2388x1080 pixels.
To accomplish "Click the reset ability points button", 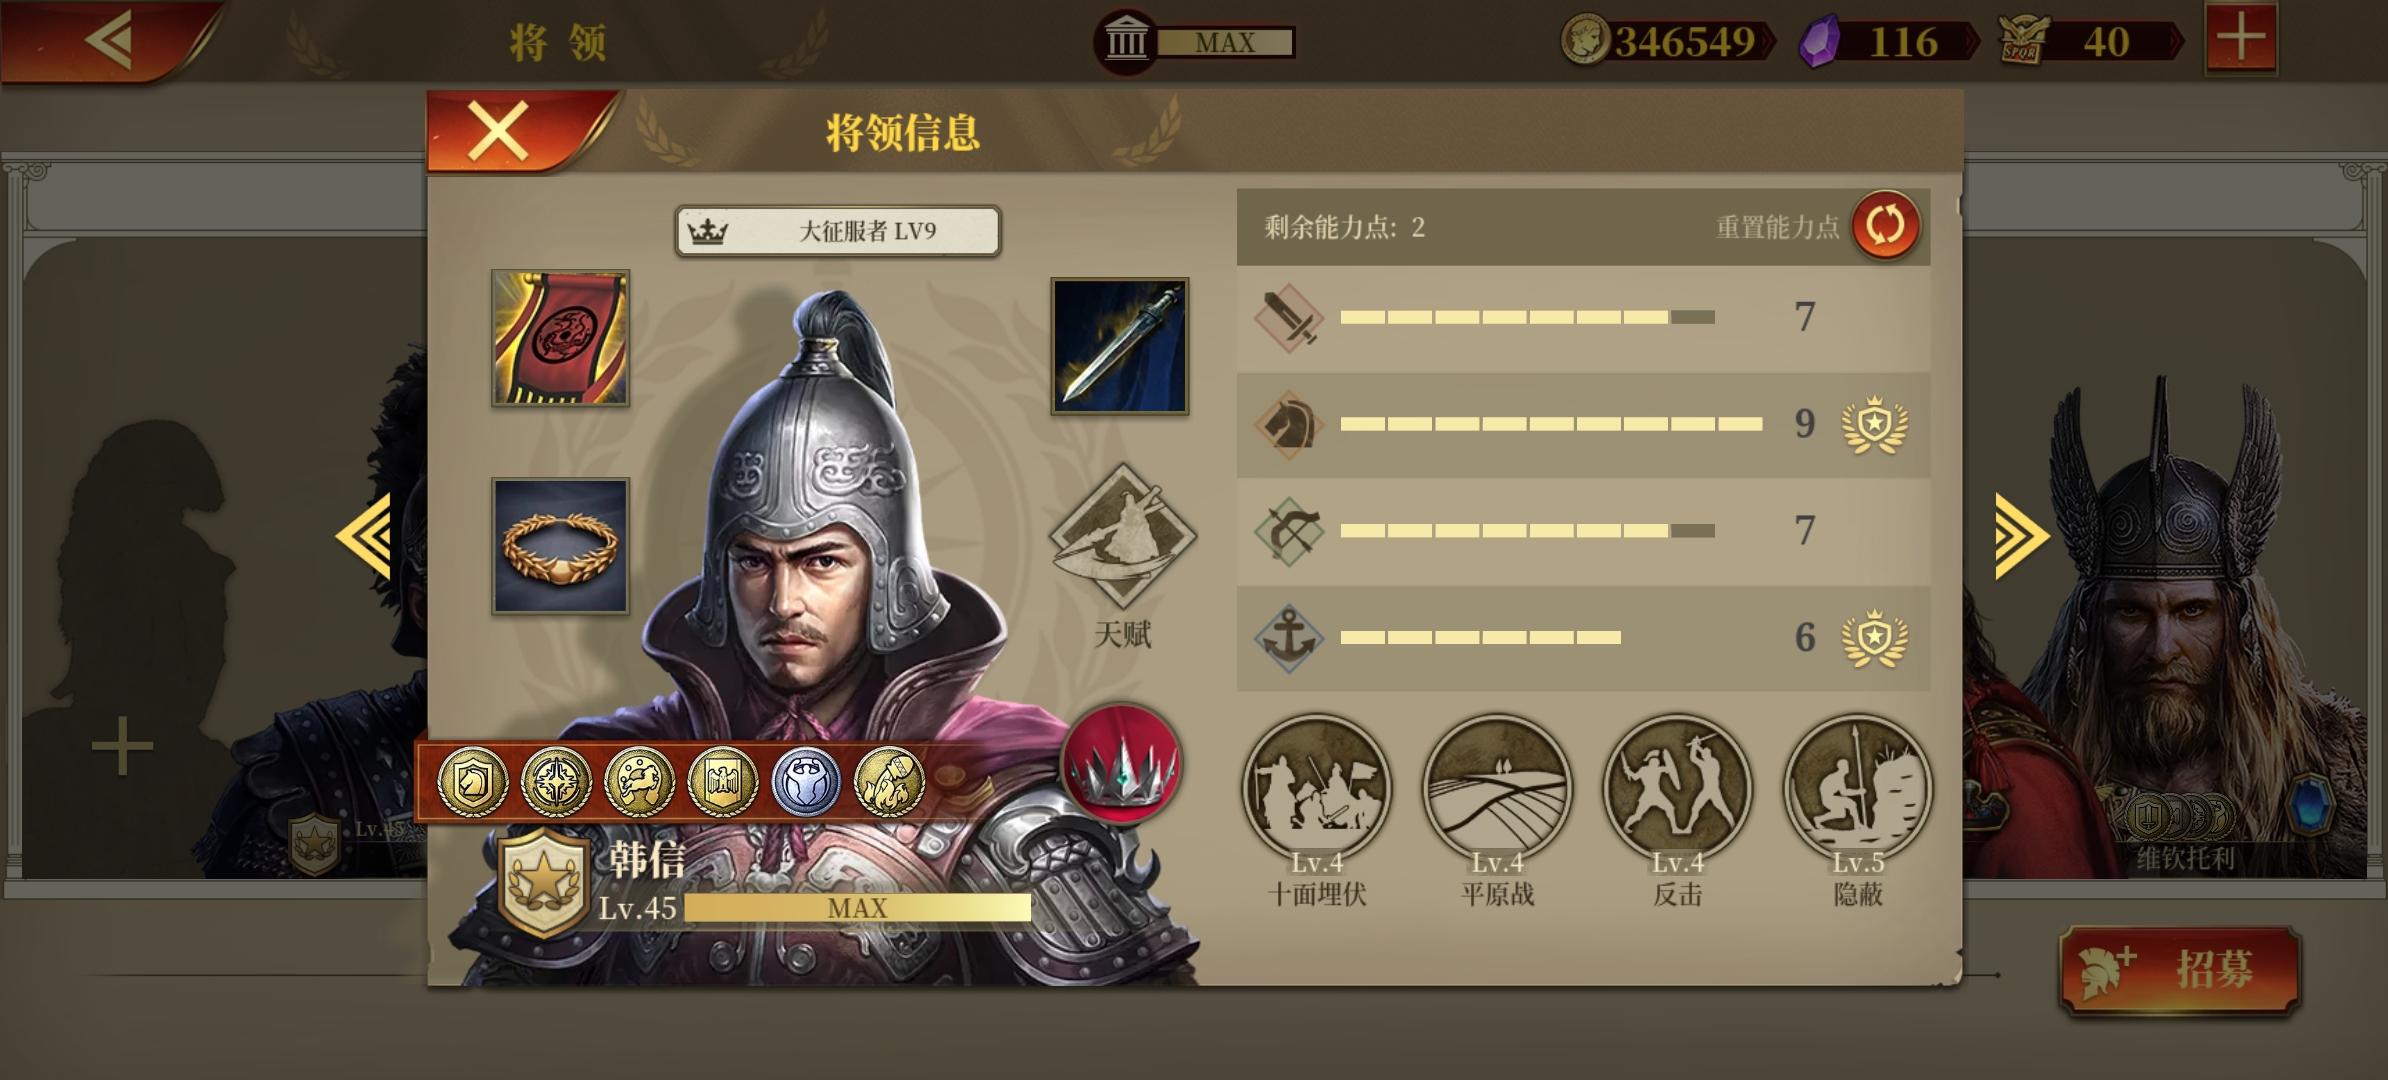I will pos(1885,226).
